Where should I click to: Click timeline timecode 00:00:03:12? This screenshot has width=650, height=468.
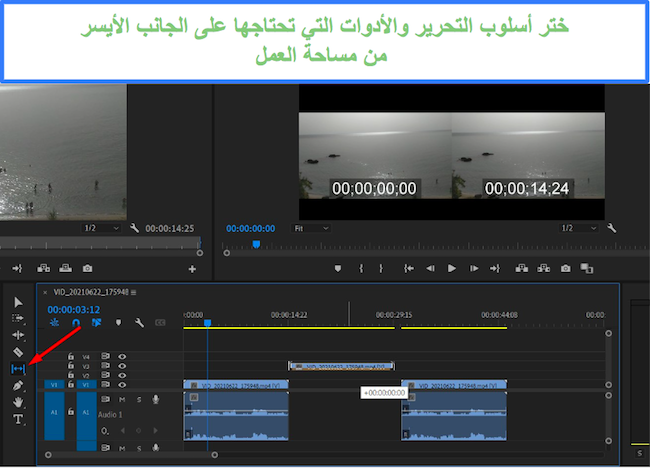(x=73, y=310)
